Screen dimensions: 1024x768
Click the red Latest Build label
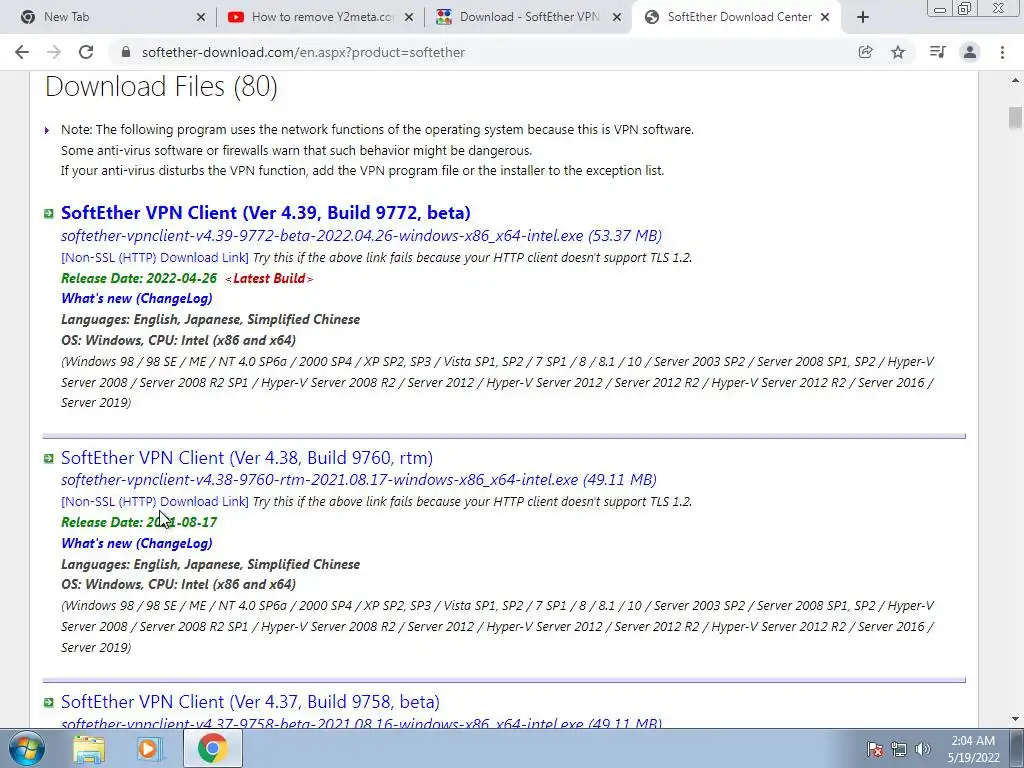pyautogui.click(x=269, y=278)
